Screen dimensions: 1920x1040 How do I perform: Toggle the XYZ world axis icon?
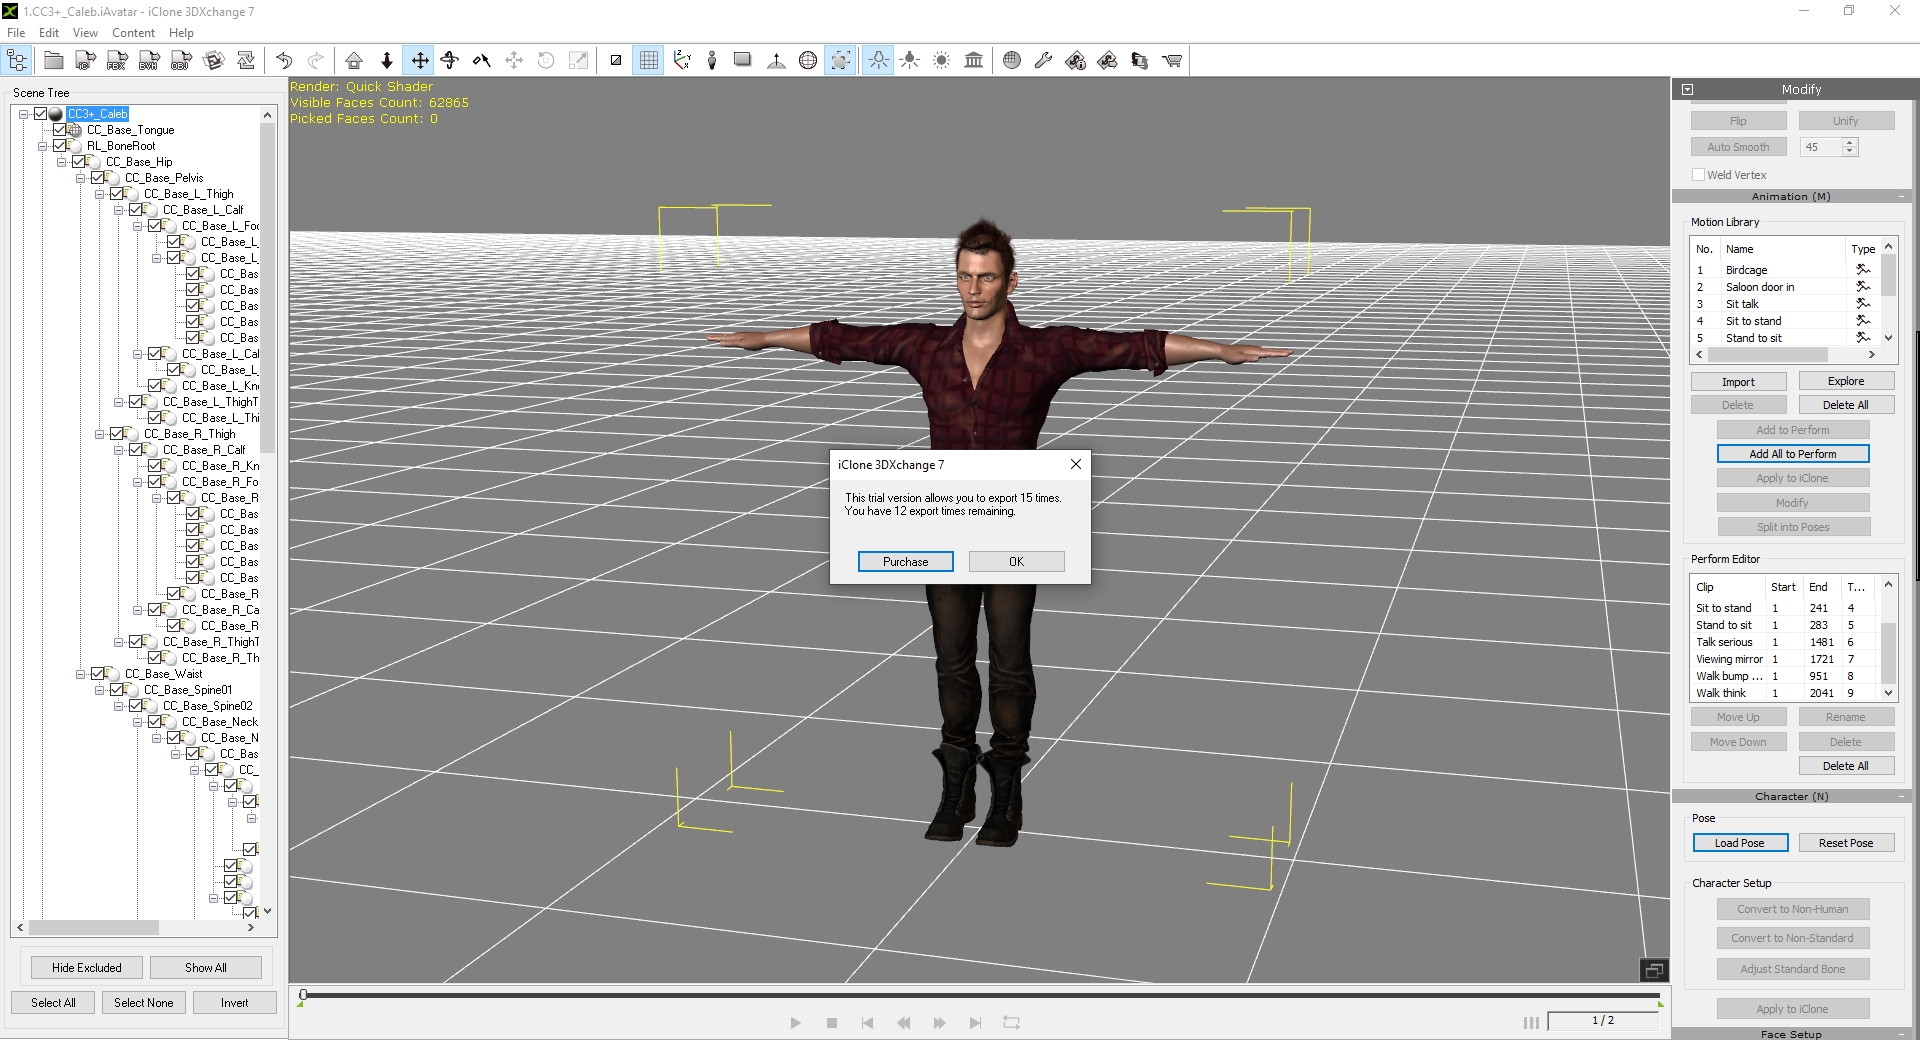(682, 61)
